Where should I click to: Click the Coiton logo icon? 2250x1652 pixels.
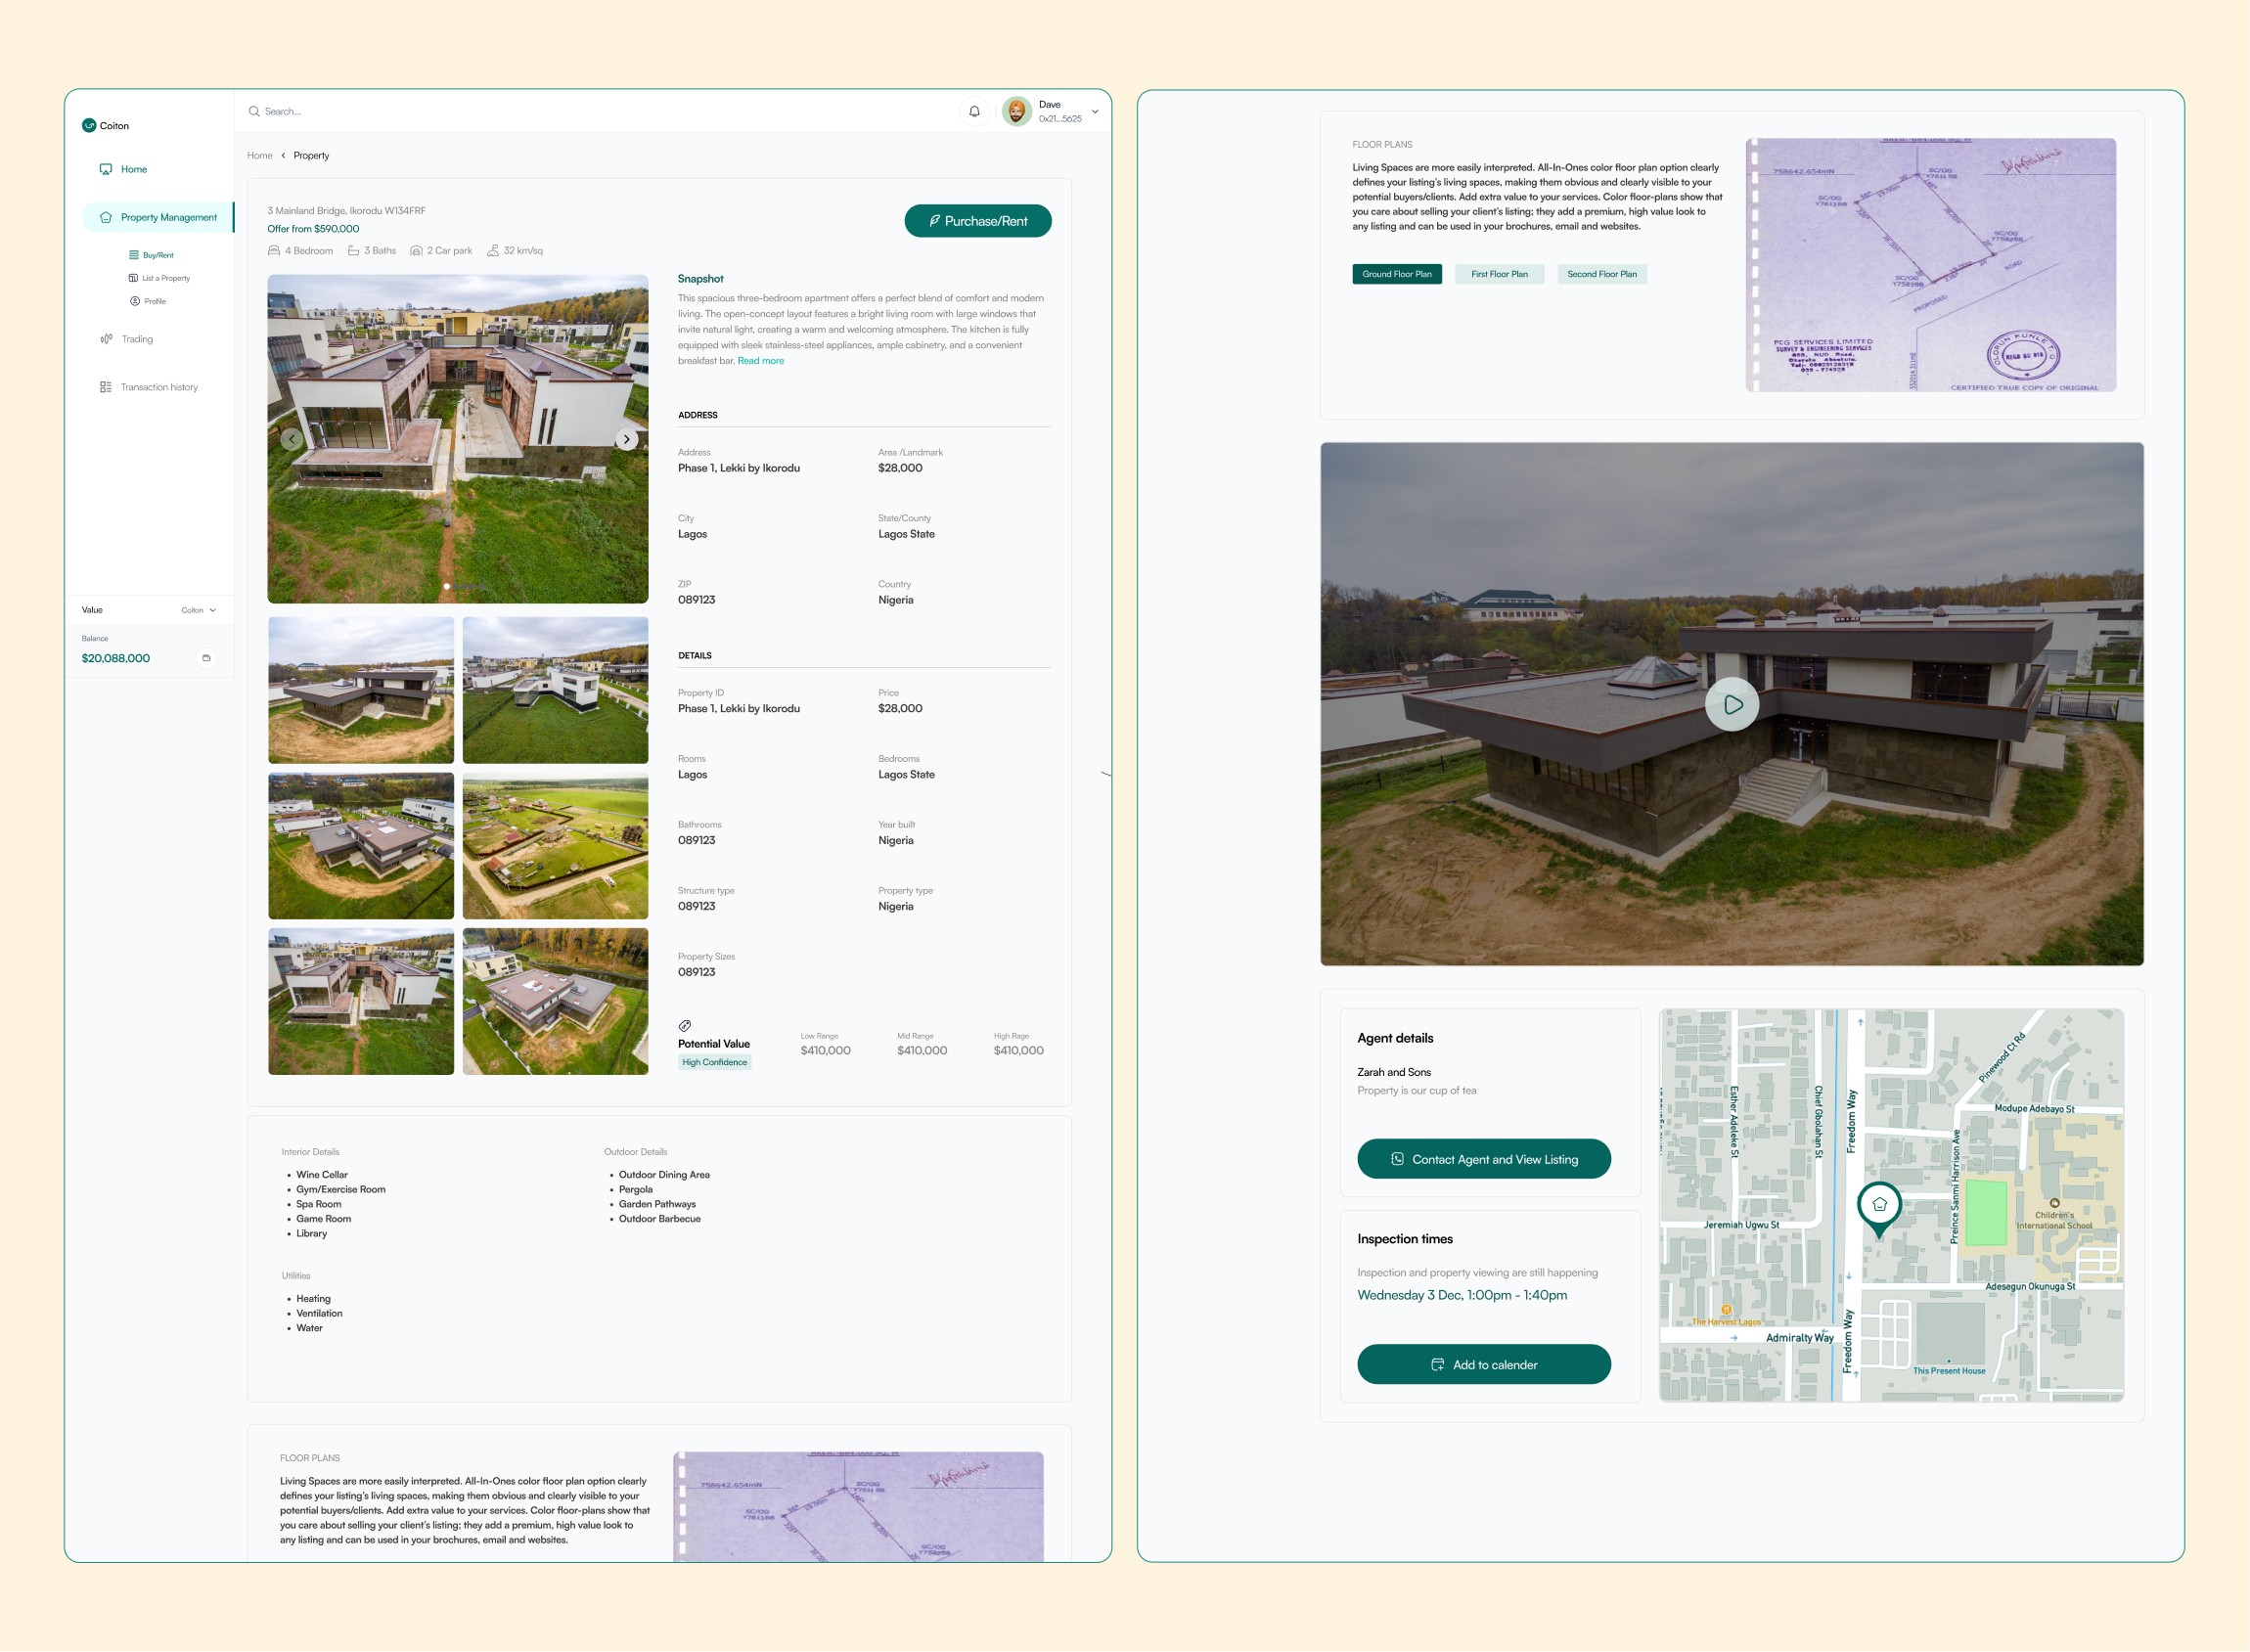tap(89, 125)
